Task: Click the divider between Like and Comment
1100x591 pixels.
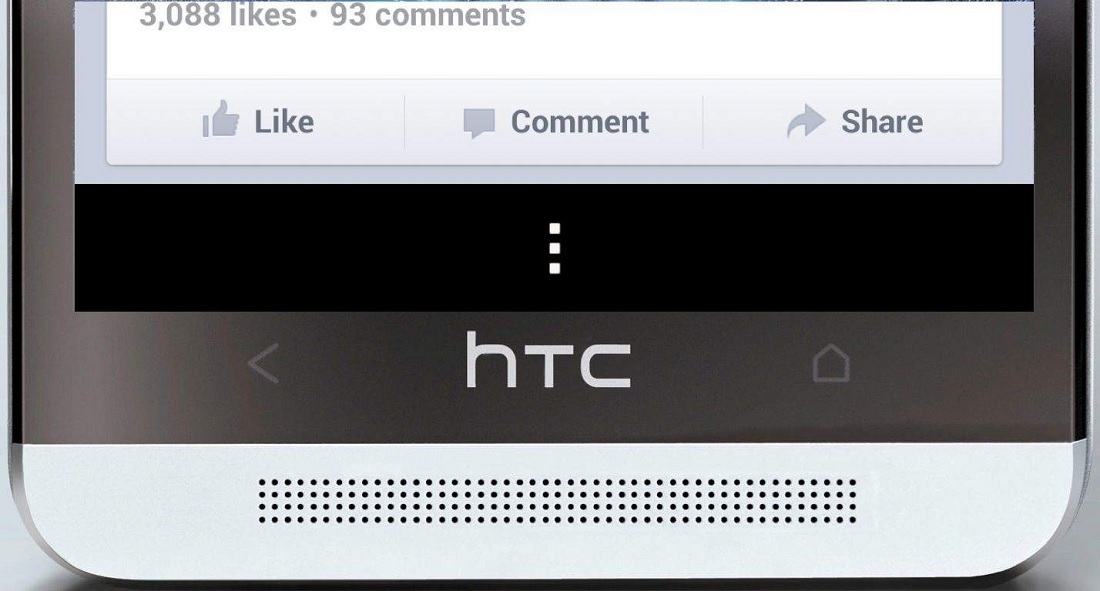Action: 405,122
